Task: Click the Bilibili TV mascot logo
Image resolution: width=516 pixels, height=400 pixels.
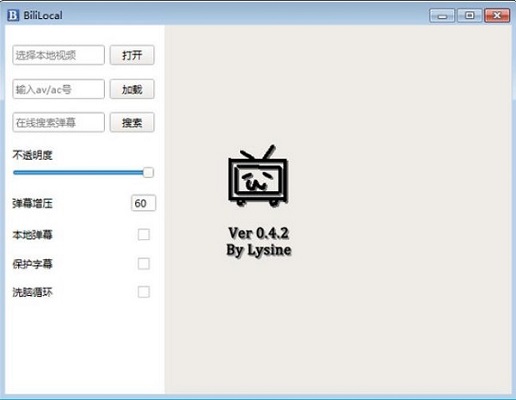Action: click(258, 176)
